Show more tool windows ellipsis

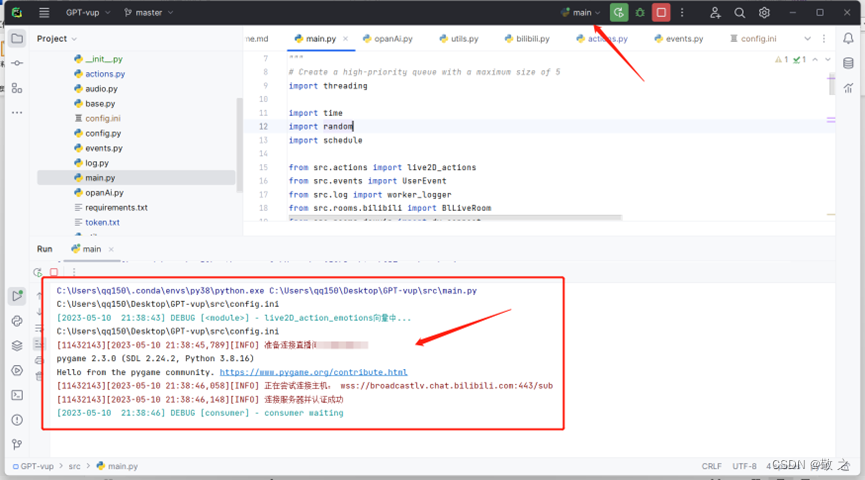pyautogui.click(x=17, y=113)
